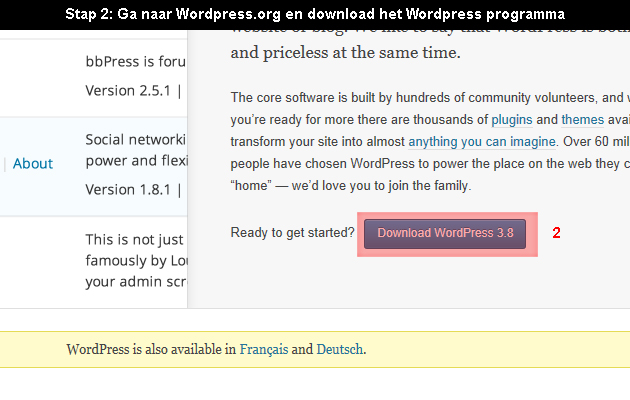The width and height of the screenshot is (630, 400).
Task: Click the Social networking description text
Action: (x=135, y=150)
